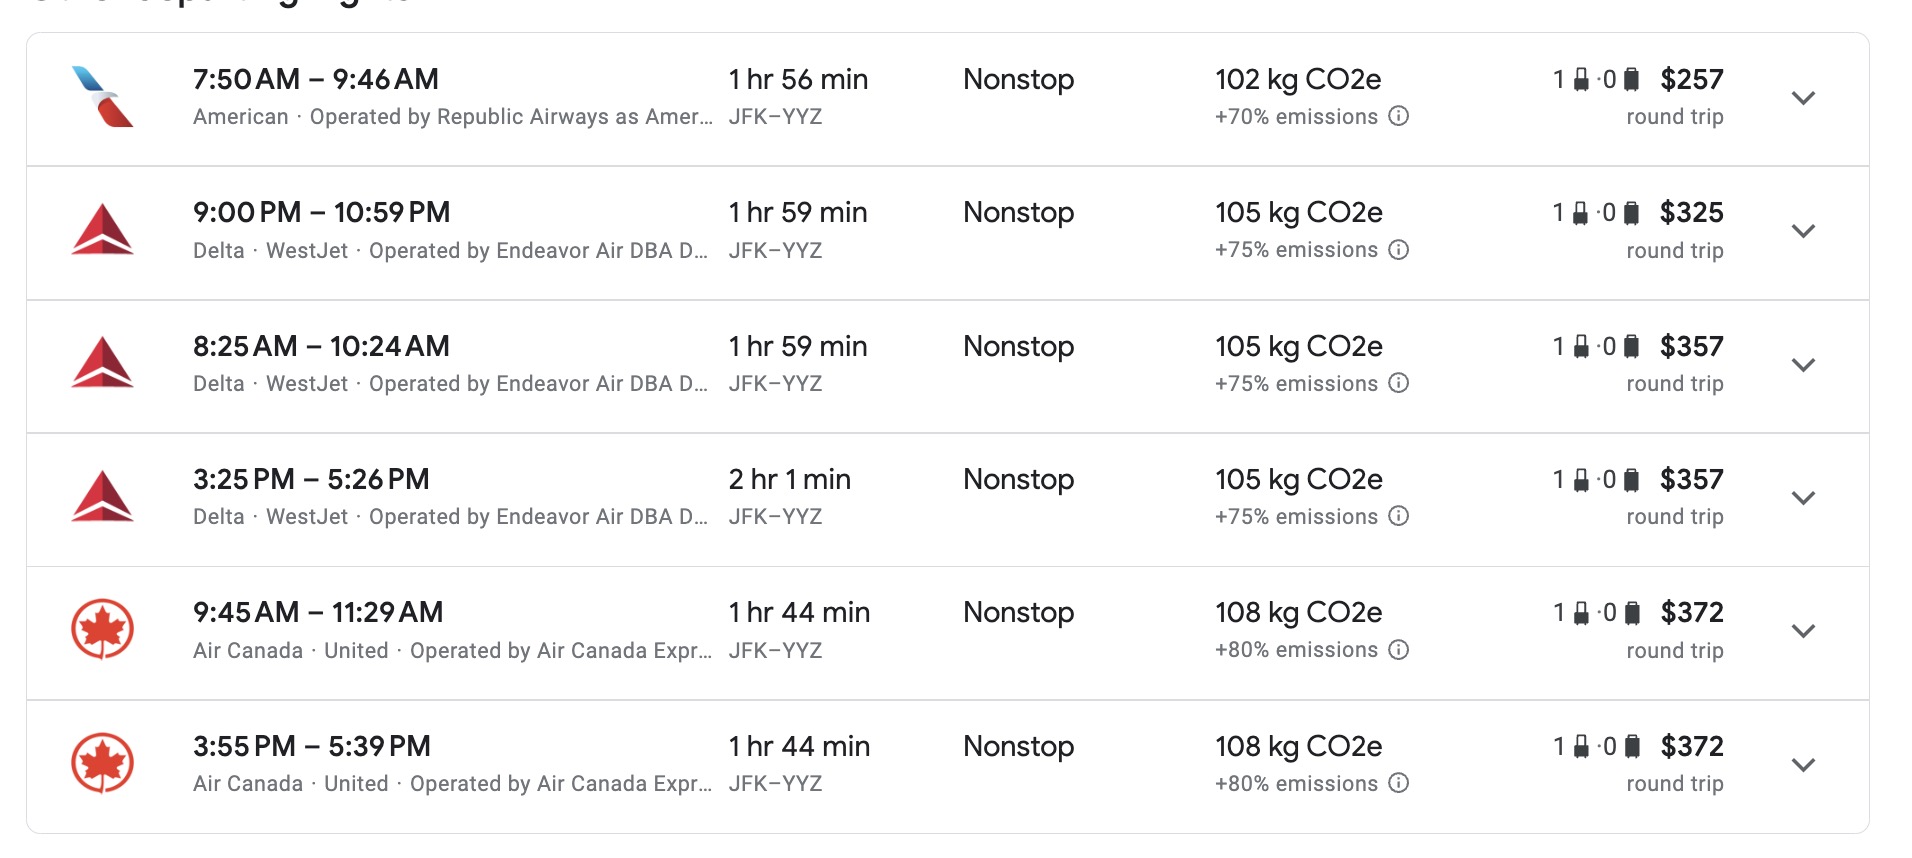The height and width of the screenshot is (858, 1912).
Task: Click the American Airlines logo
Action: [x=100, y=97]
